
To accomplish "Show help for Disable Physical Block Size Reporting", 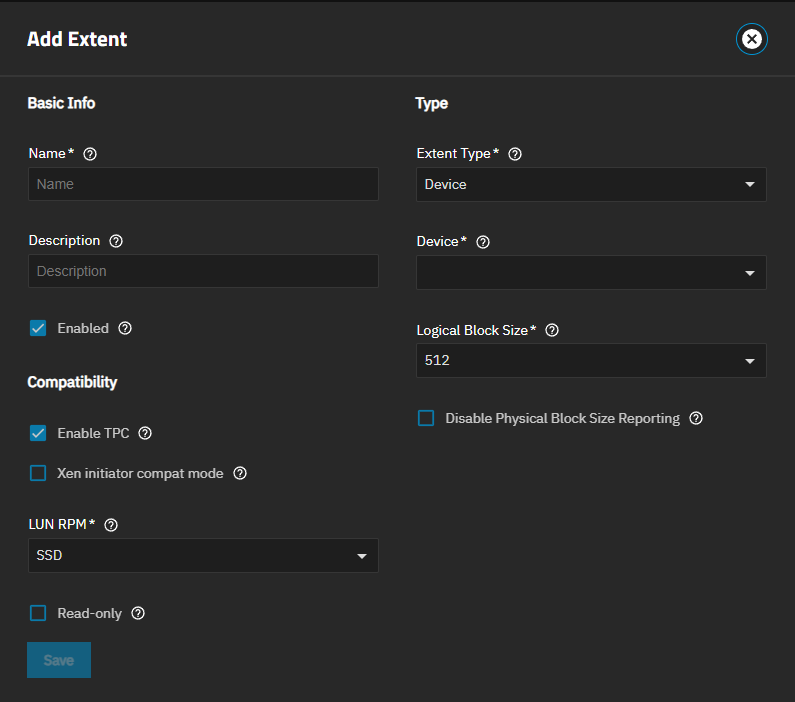I will point(696,418).
